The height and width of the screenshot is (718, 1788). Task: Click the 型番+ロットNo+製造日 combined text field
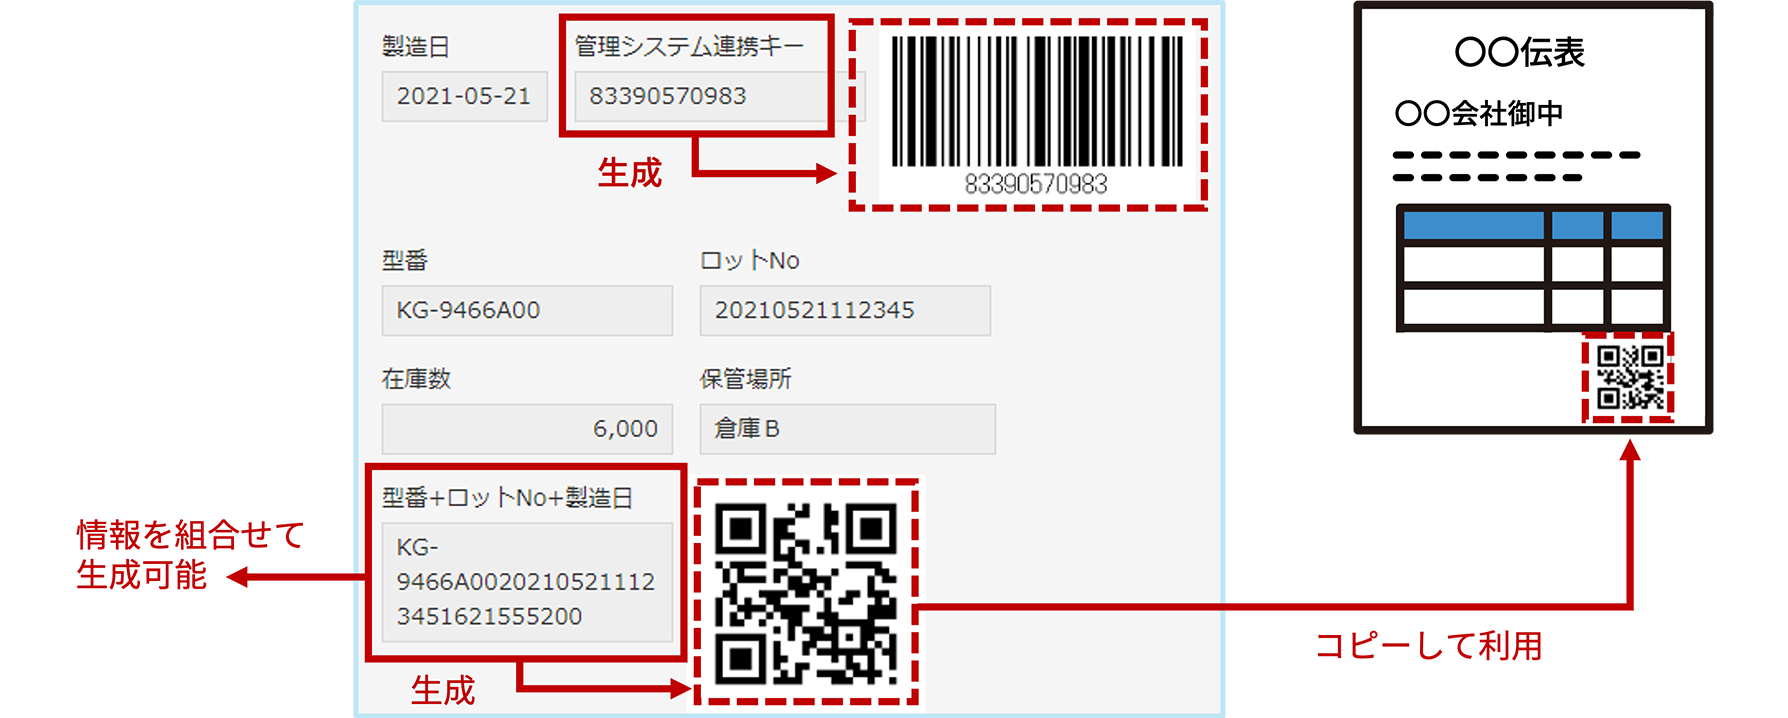point(527,582)
